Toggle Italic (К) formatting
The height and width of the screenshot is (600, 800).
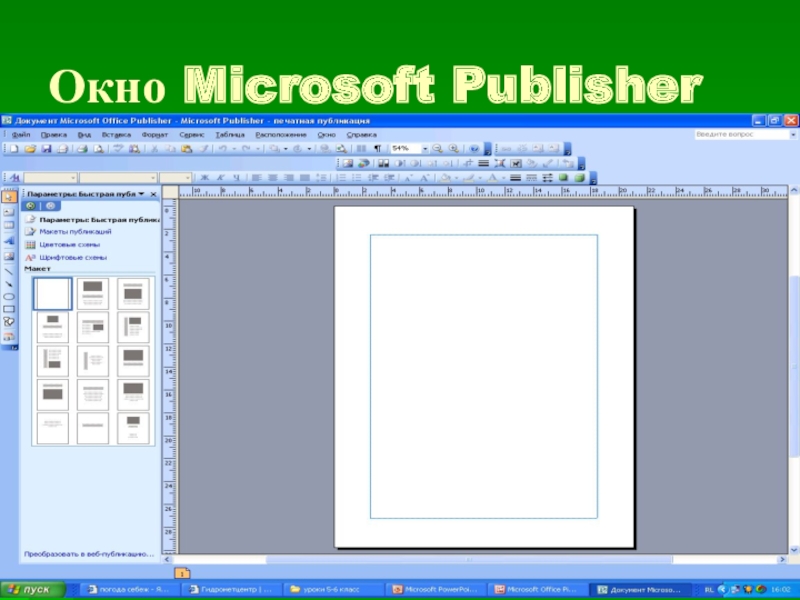(x=220, y=178)
